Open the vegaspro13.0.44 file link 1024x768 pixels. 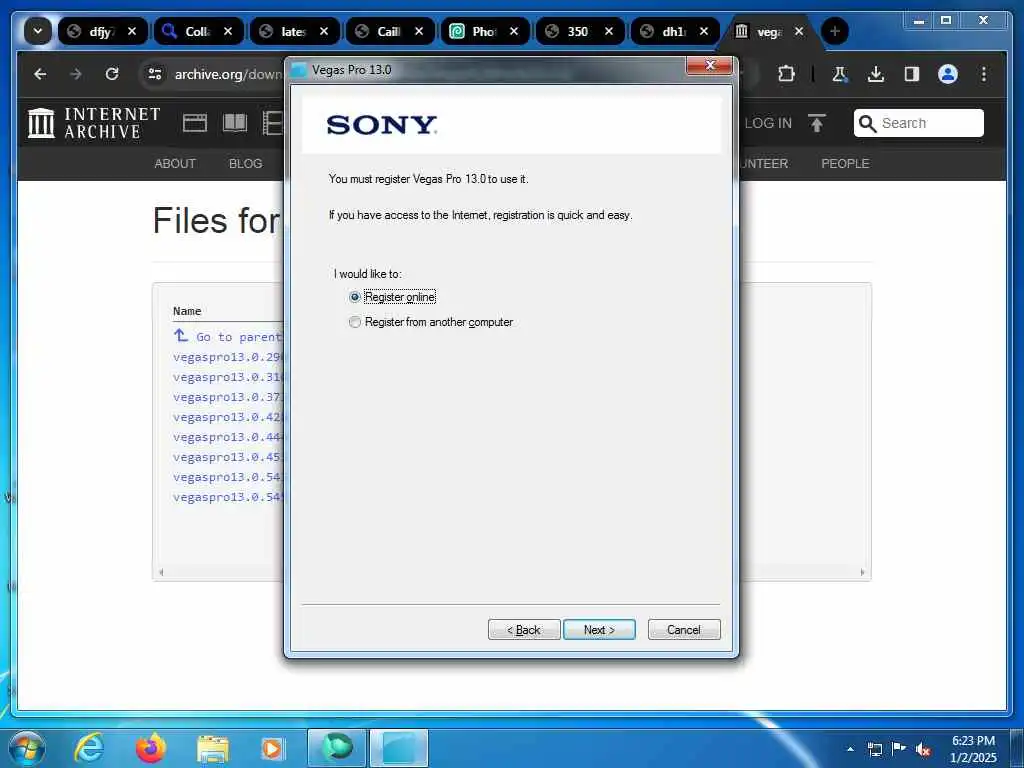[x=228, y=438]
